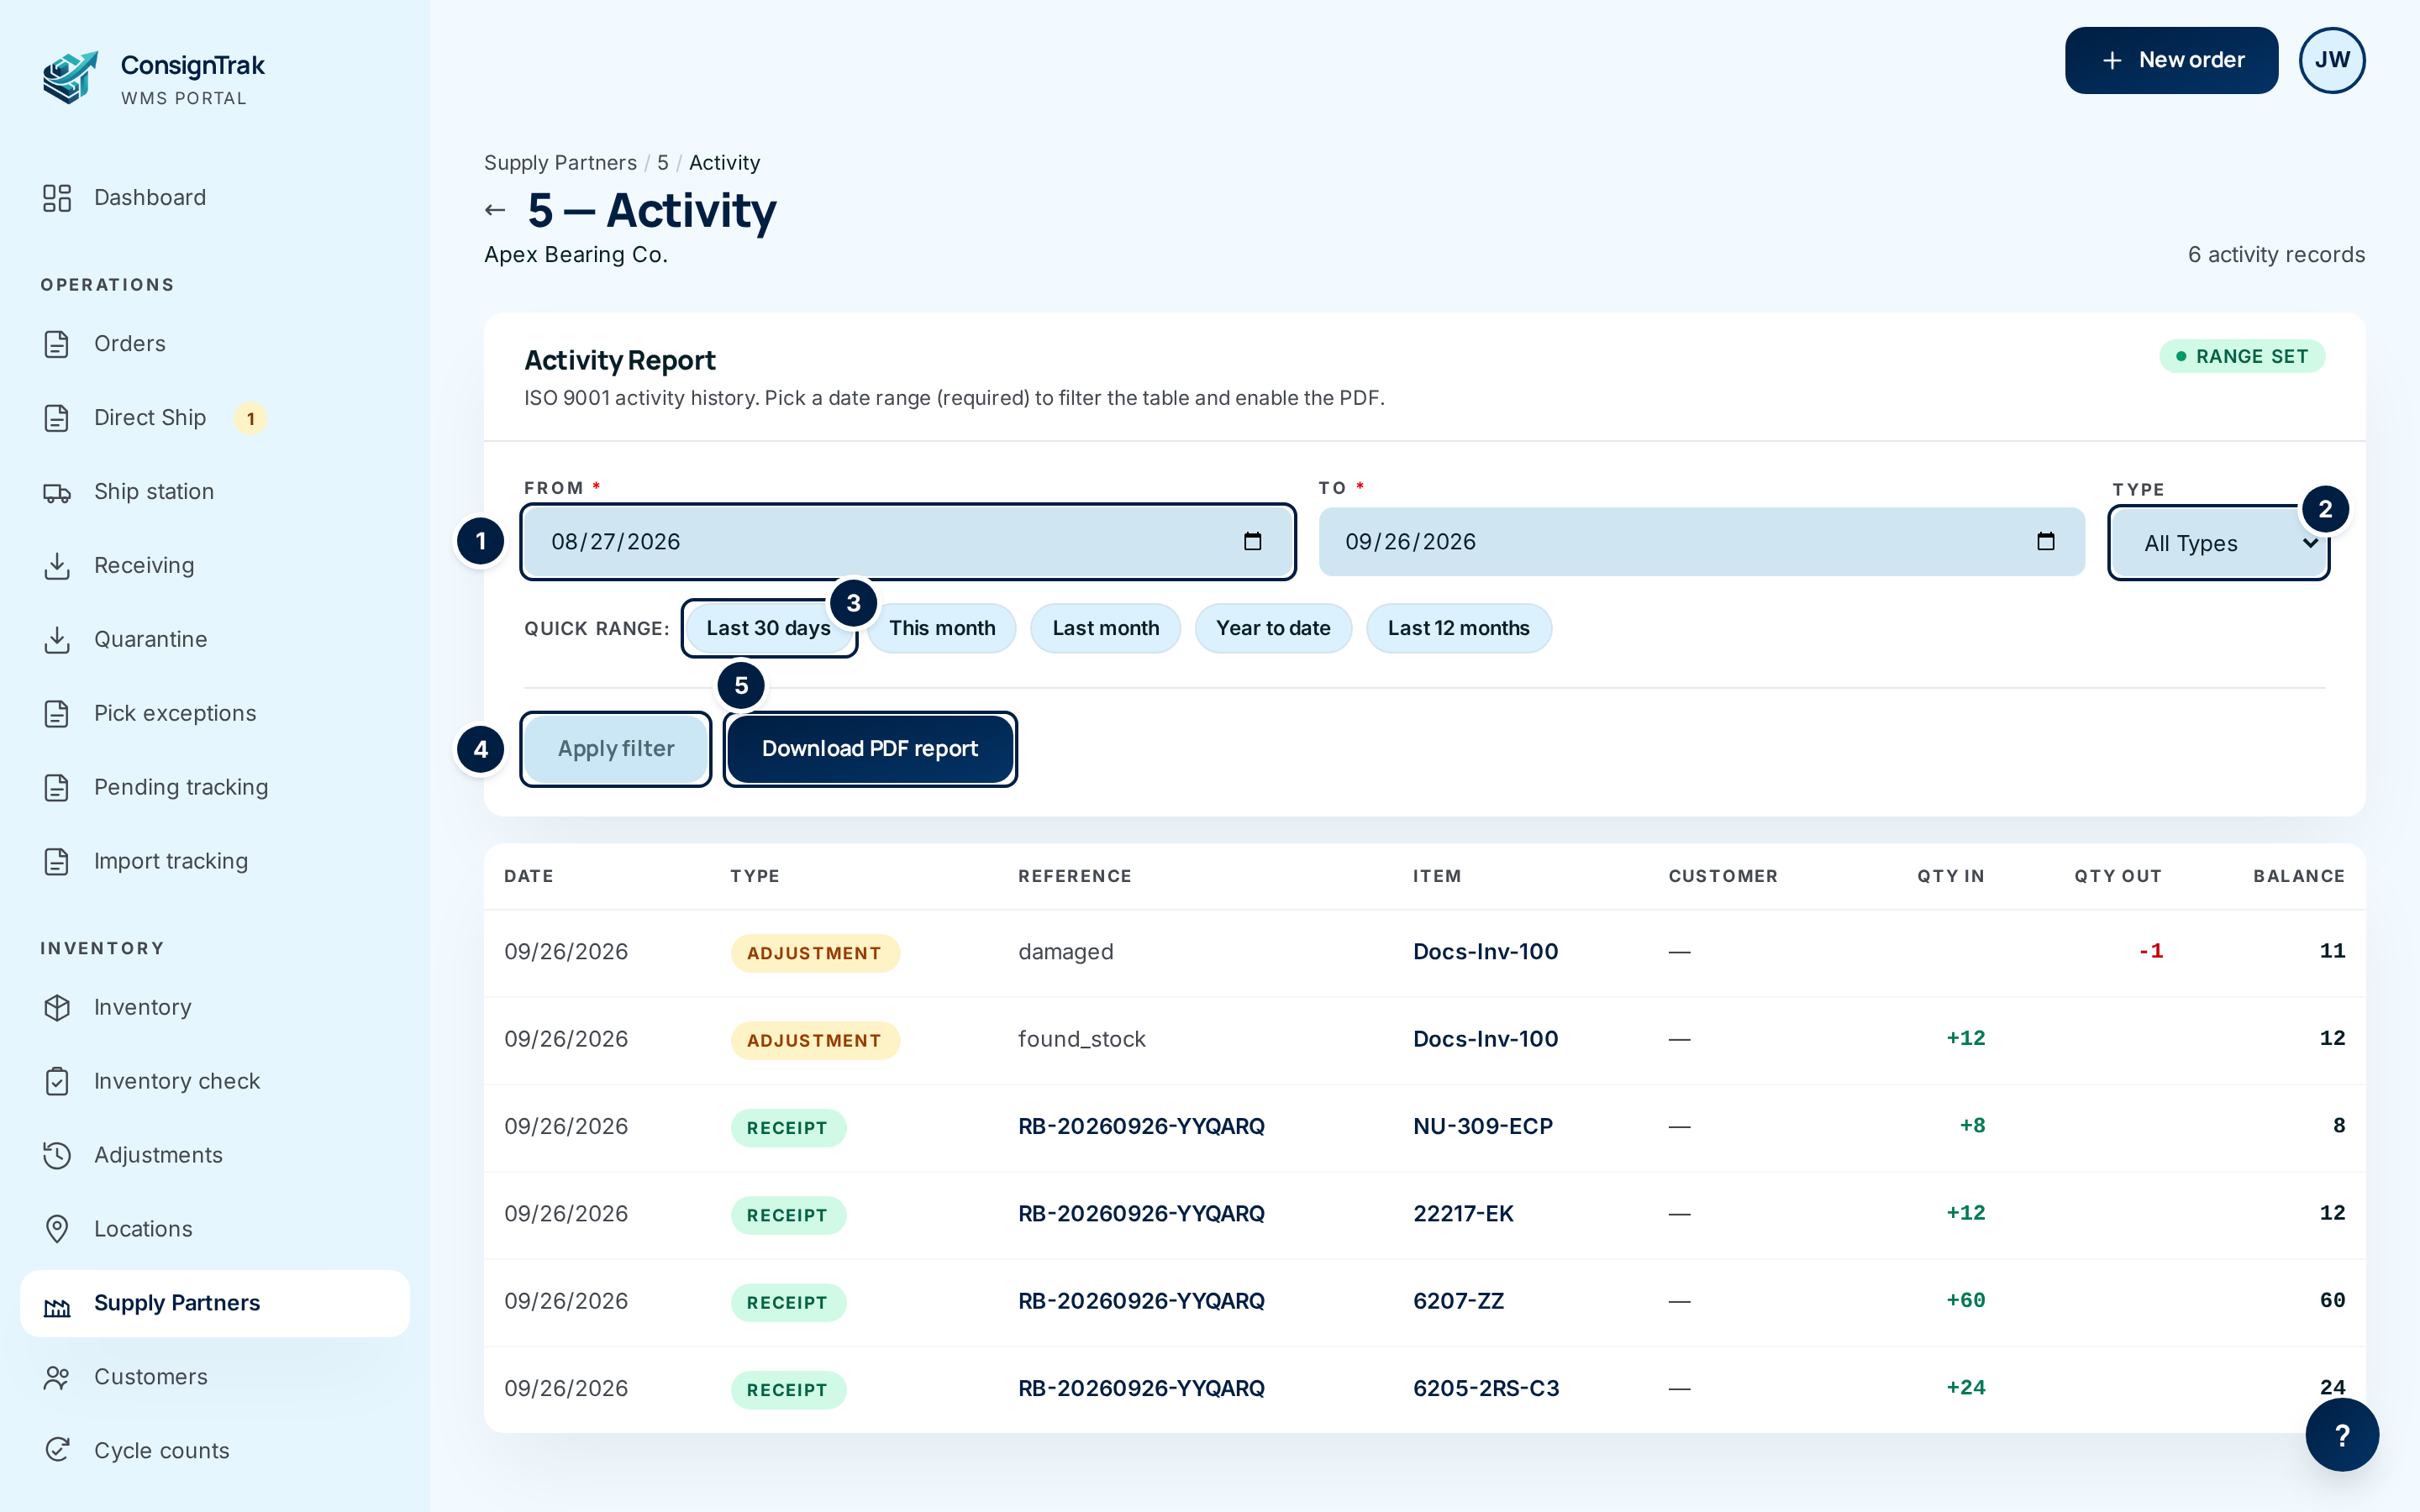Open Pick exceptions in the sidebar

[x=215, y=714]
